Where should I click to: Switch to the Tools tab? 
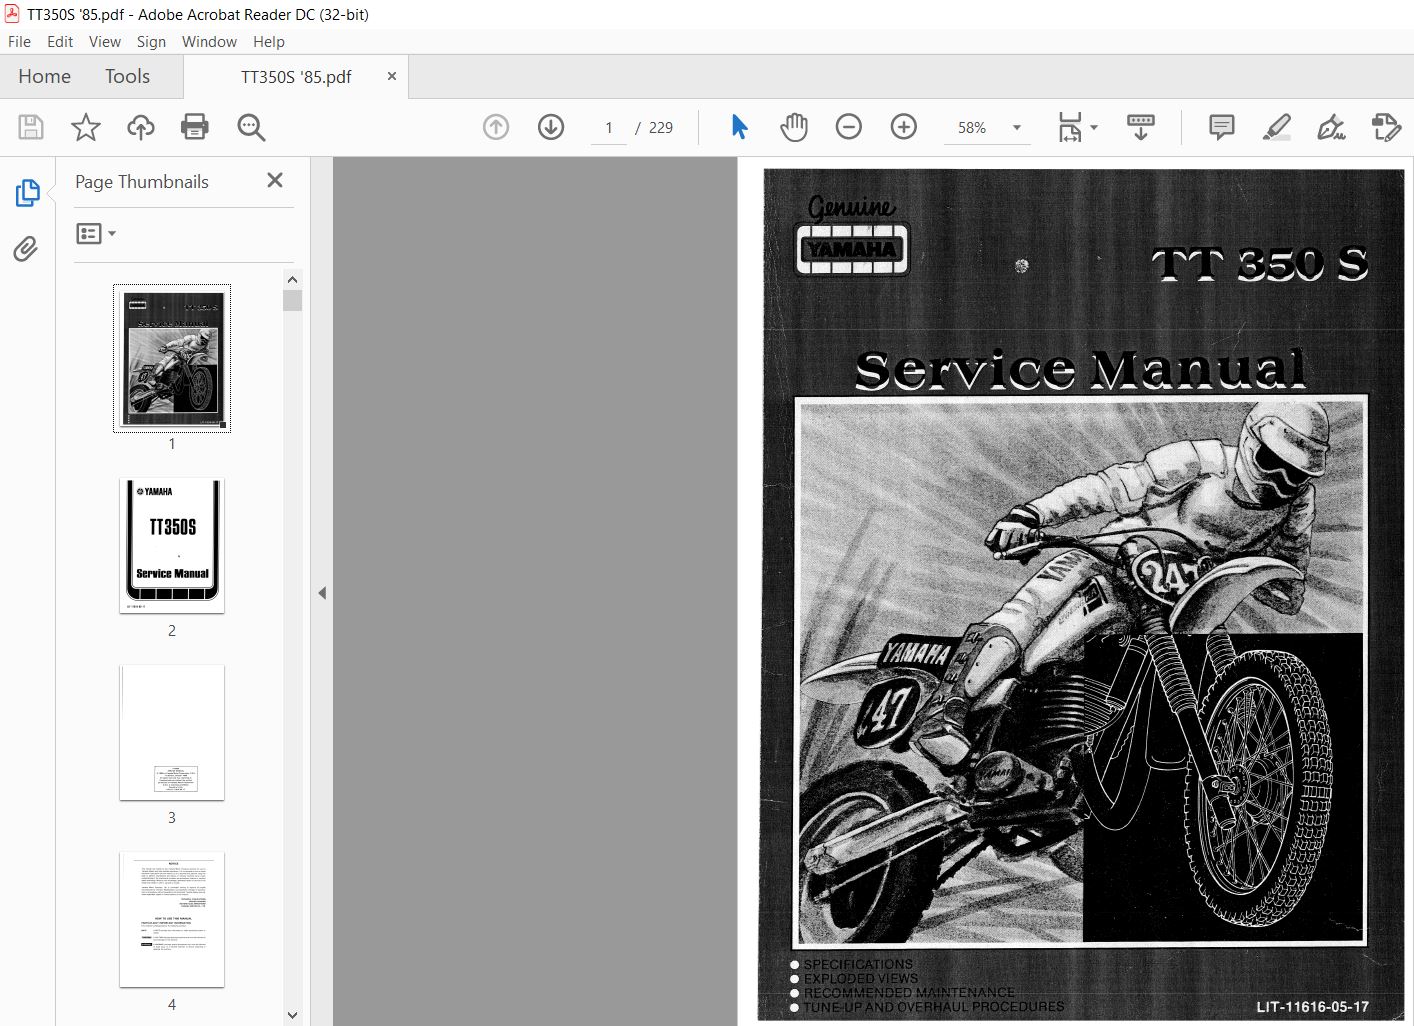point(127,76)
